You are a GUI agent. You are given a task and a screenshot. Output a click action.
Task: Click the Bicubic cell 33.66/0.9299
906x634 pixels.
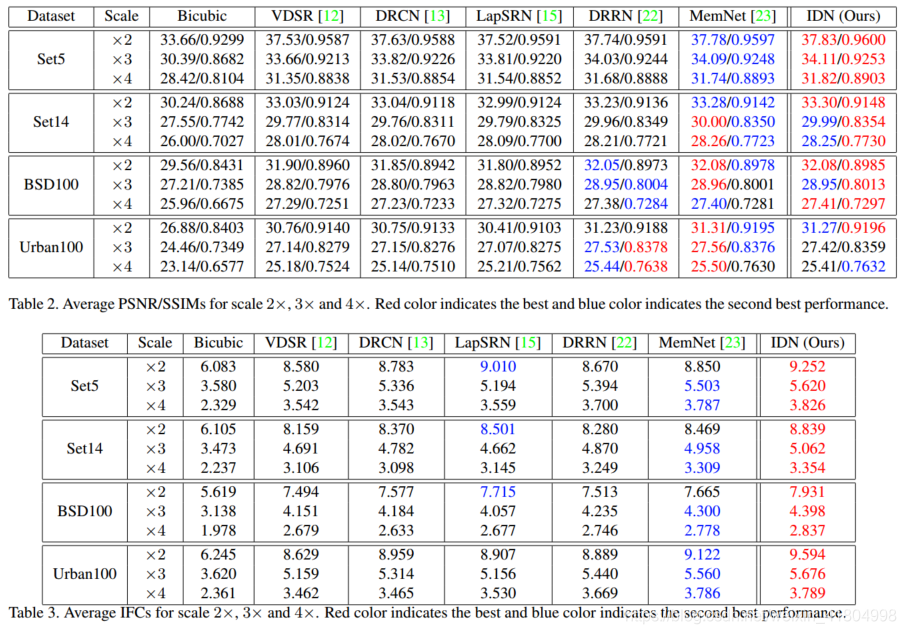(x=202, y=40)
